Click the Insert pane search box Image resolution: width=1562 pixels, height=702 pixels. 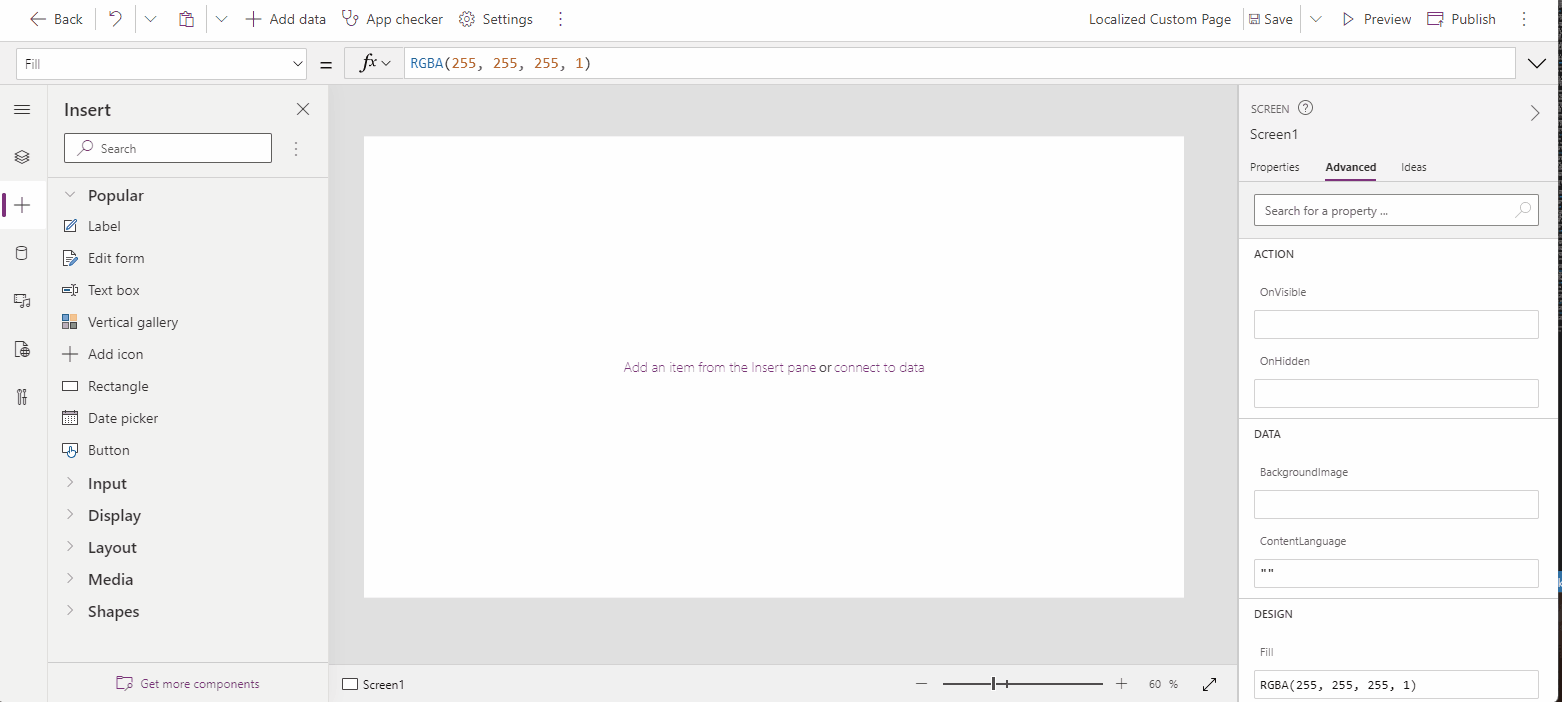[168, 148]
